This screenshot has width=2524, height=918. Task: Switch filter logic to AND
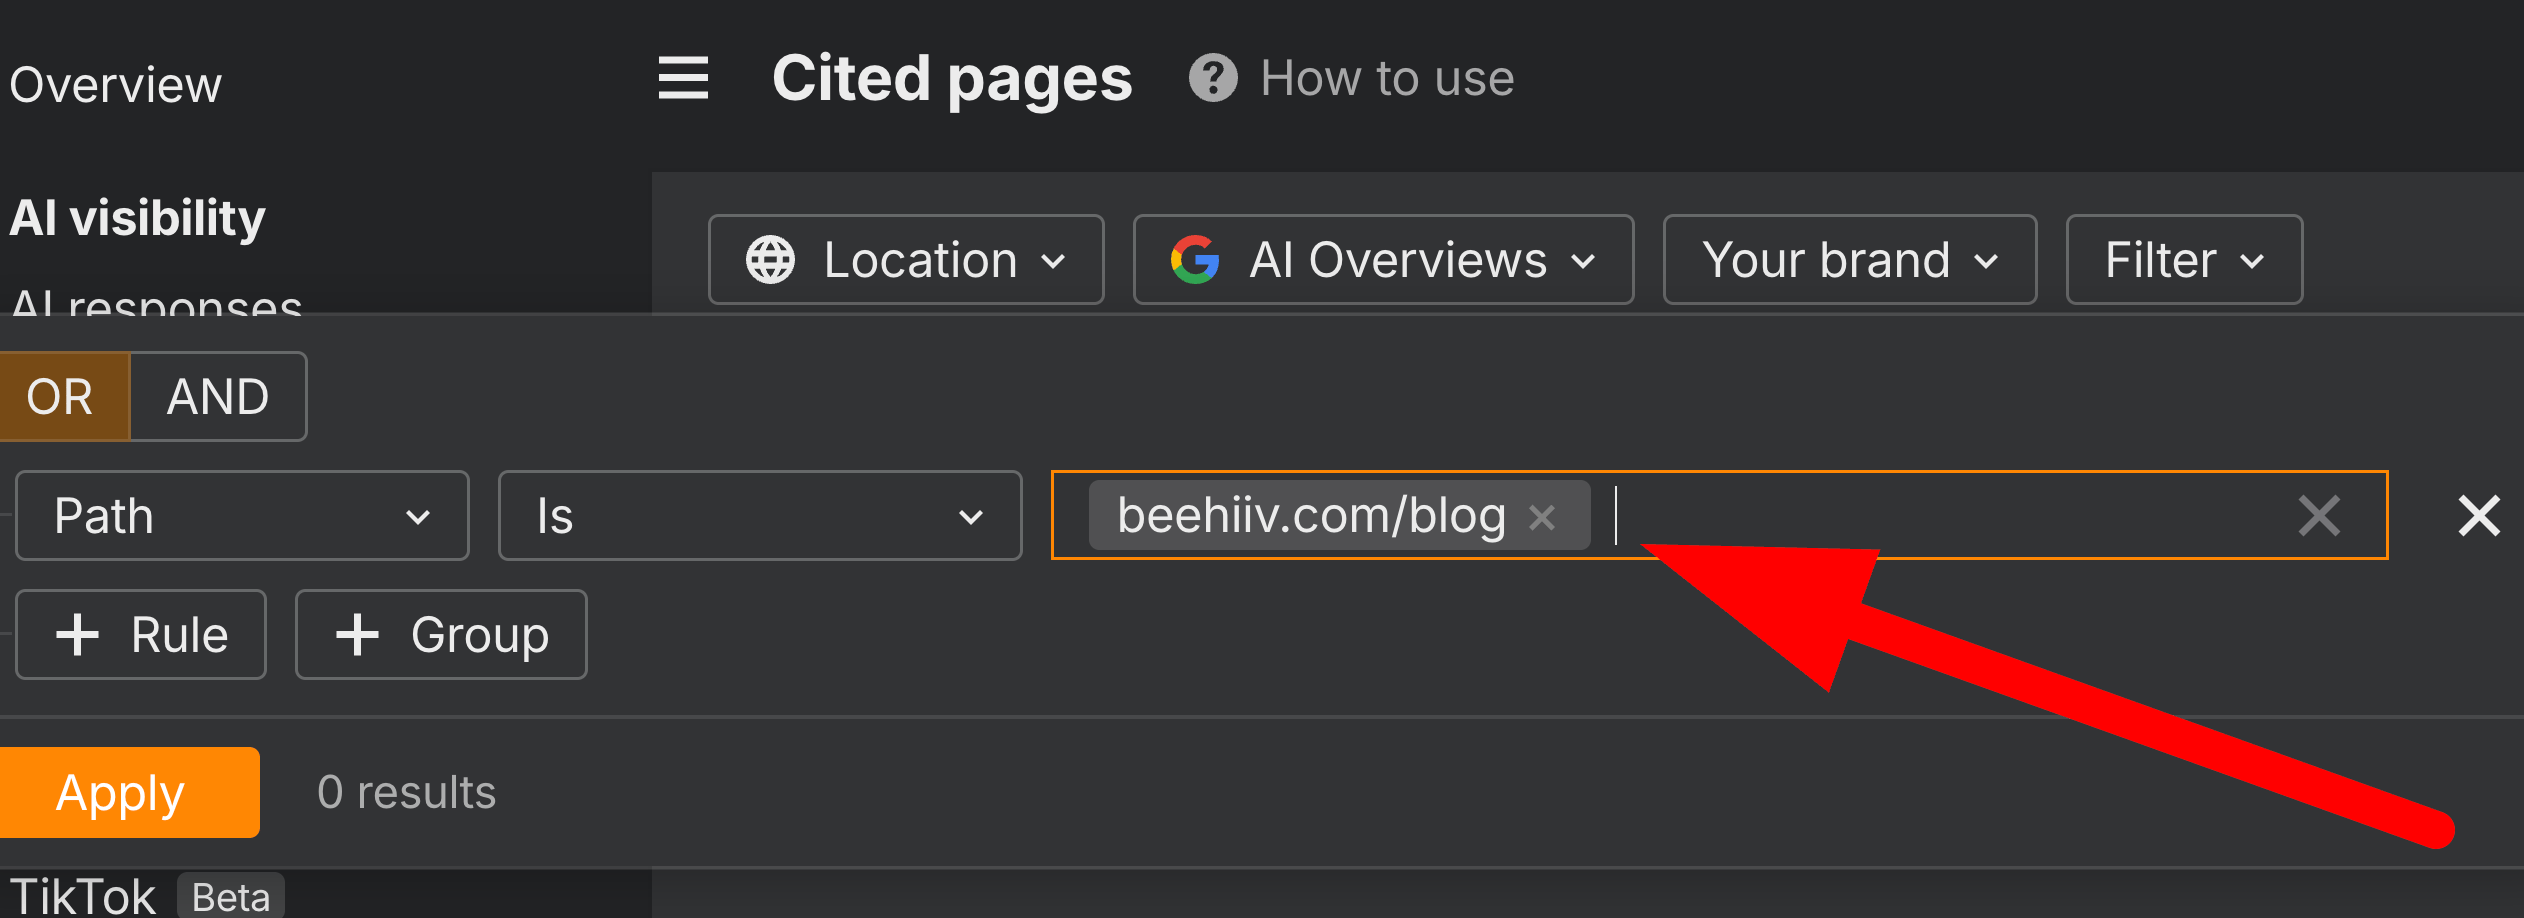218,396
